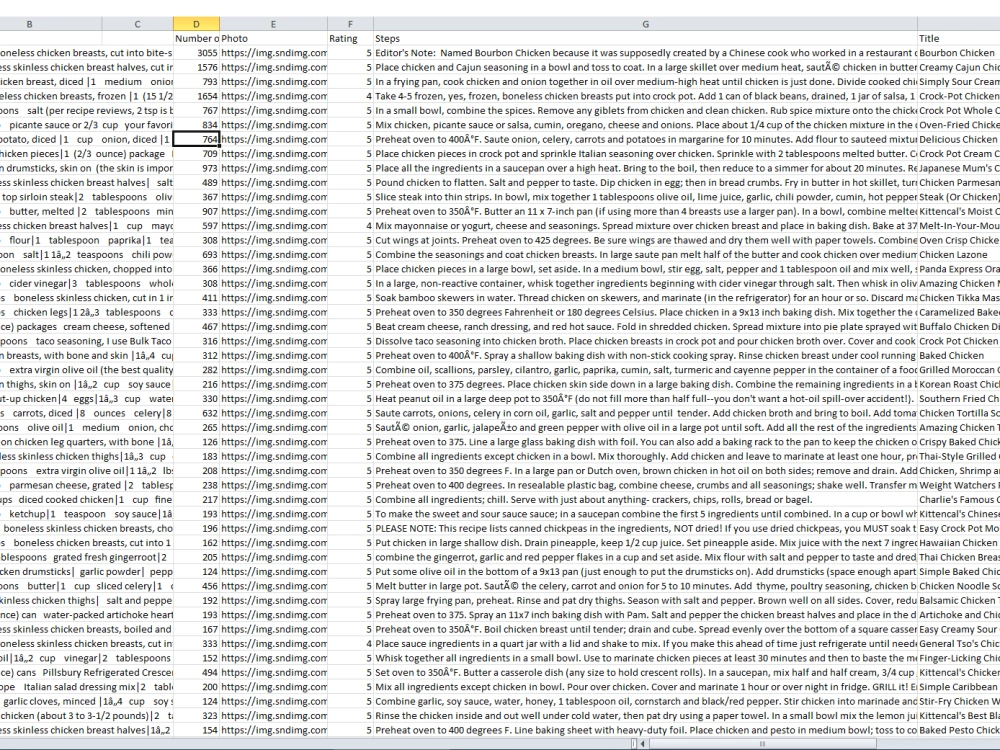This screenshot has width=1000, height=750.
Task: Select steps cell starting 'Soak bamboo skewers in water'
Action: tap(645, 298)
